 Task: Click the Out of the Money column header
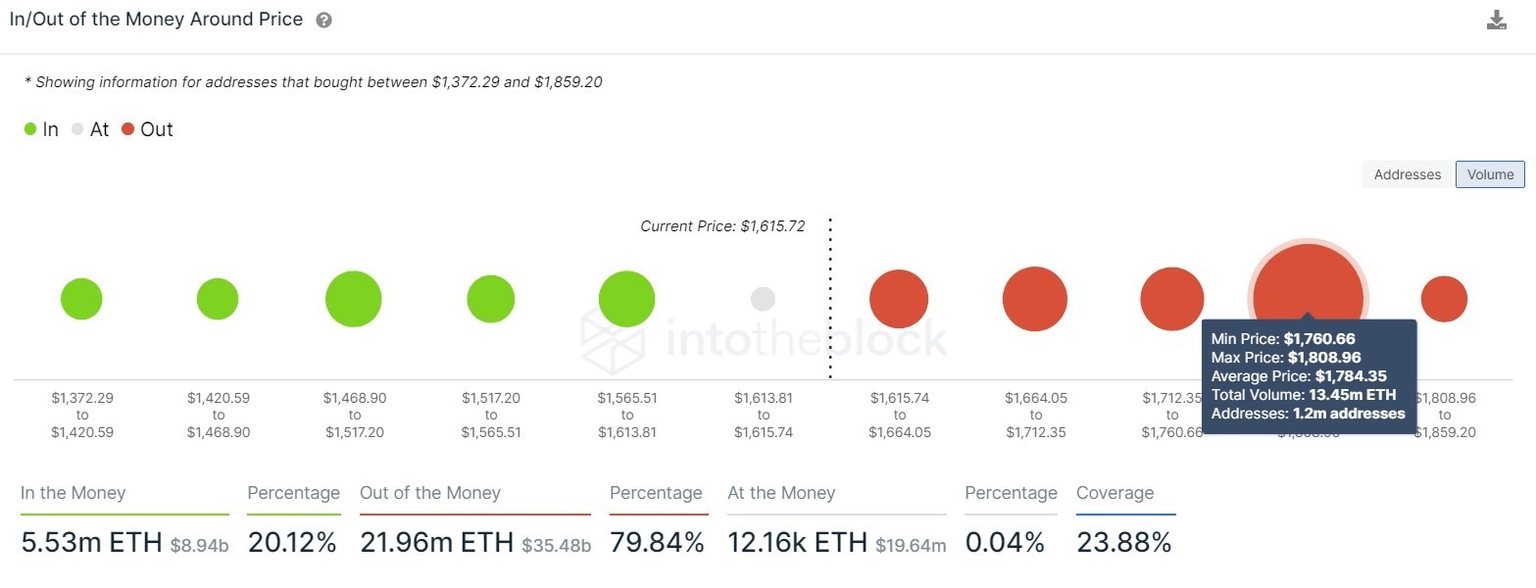430,493
